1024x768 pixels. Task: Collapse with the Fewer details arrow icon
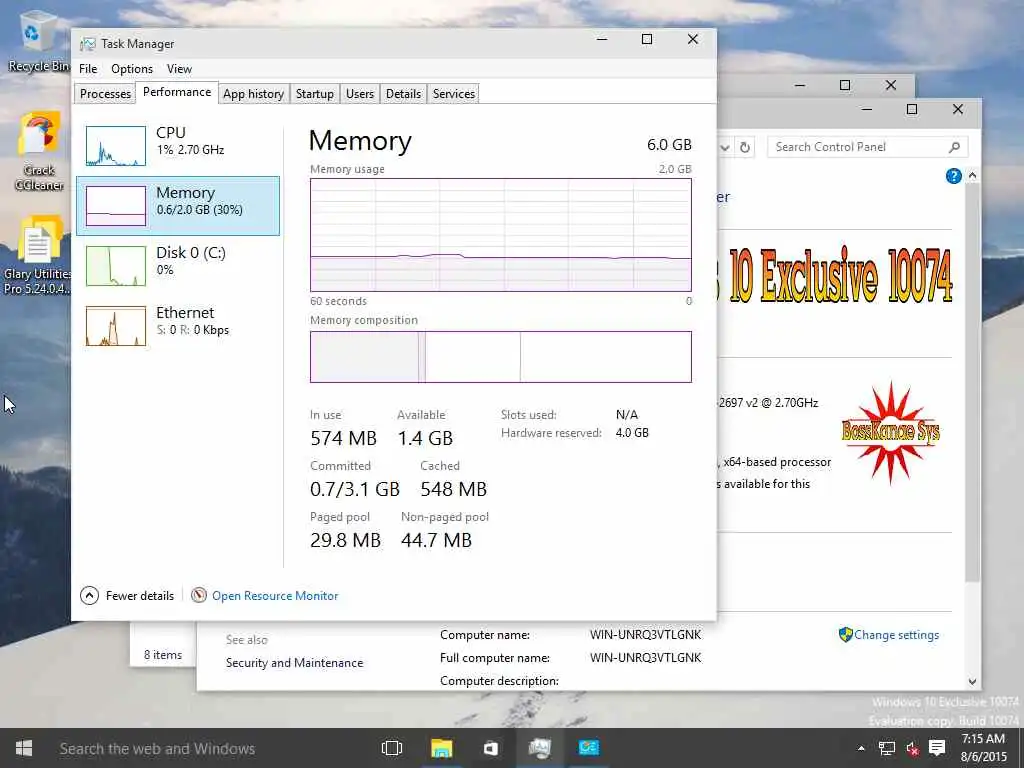click(89, 596)
